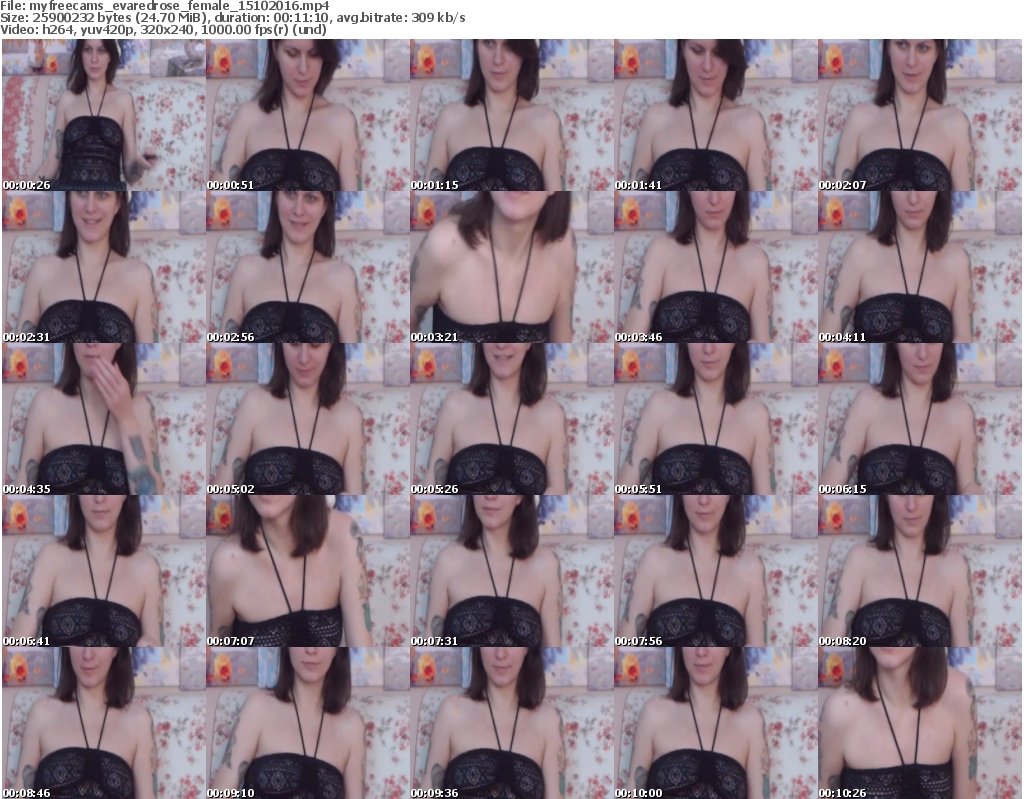The width and height of the screenshot is (1024, 799).
Task: Open the final frame at 00:10:26
Action: (919, 722)
